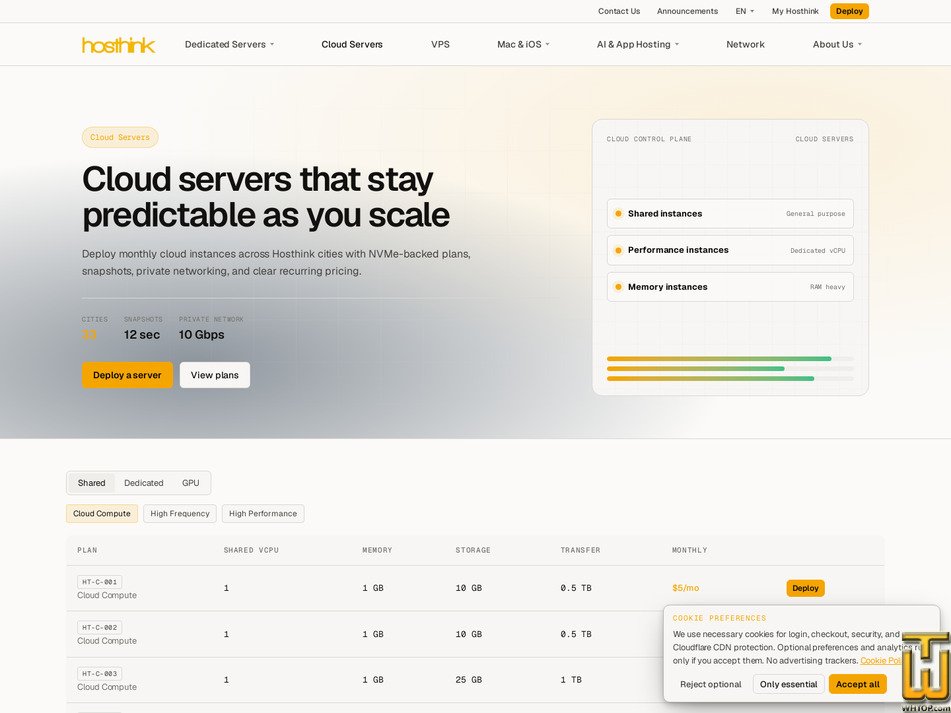Click the Memory instances card
Screen dimensions: 951x713
point(730,287)
